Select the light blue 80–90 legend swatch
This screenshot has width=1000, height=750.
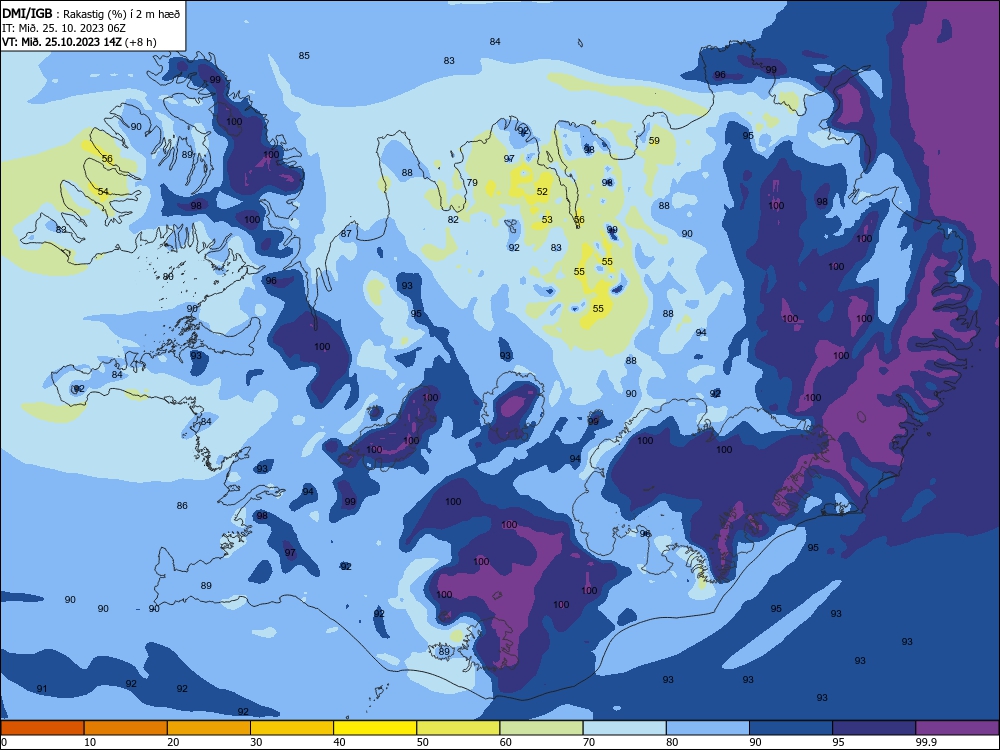708,728
